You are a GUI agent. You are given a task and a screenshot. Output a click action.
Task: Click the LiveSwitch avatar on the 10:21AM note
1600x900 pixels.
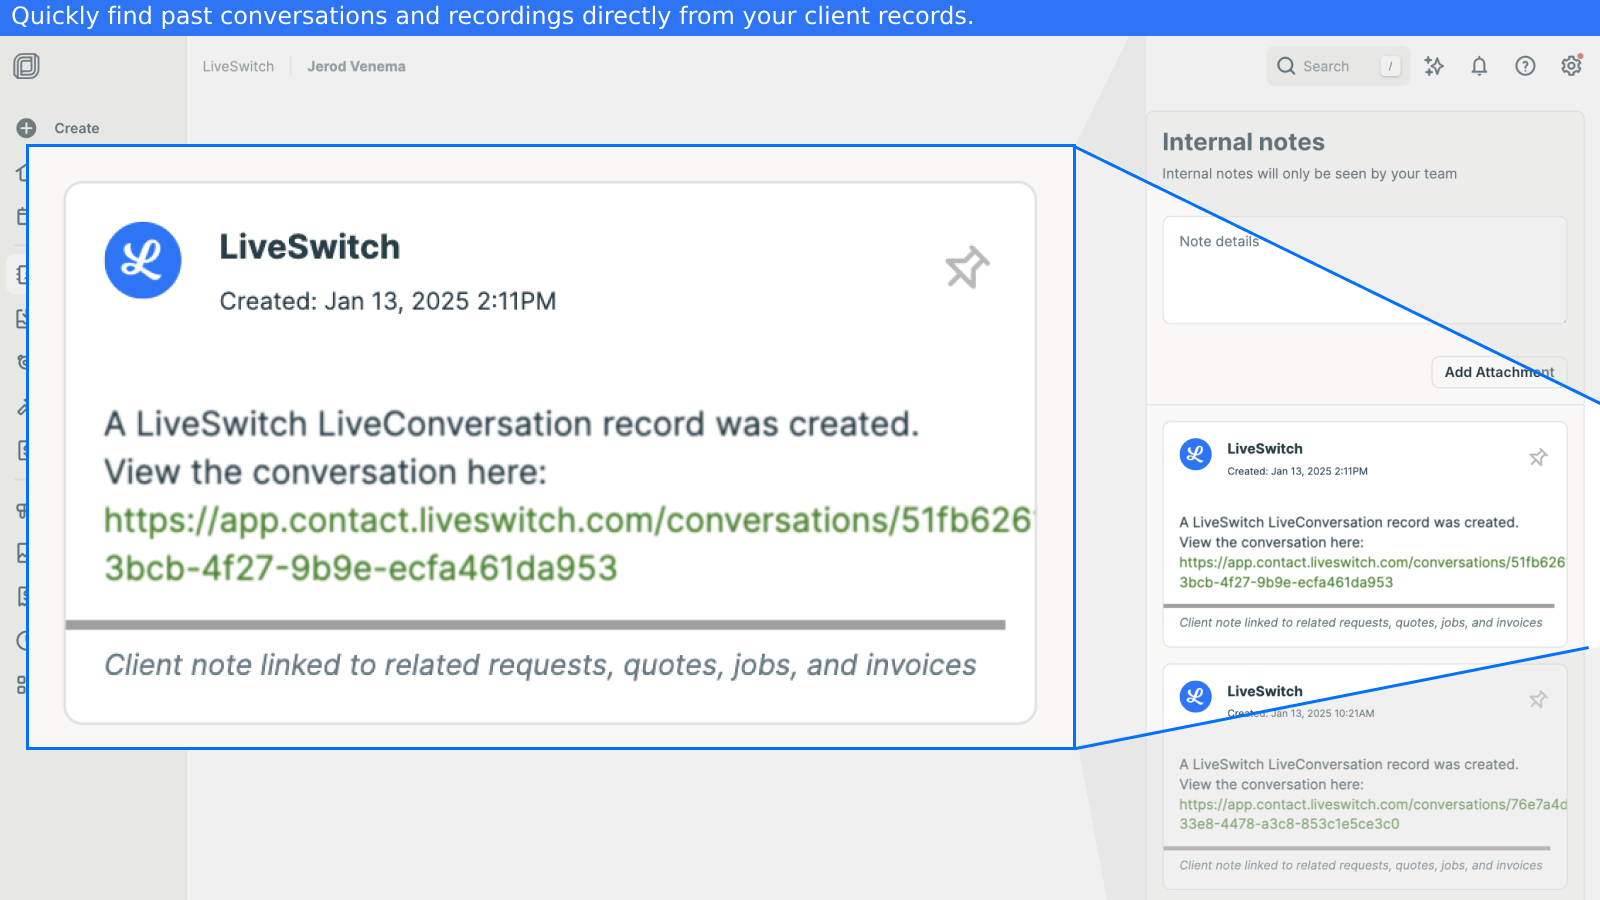[x=1195, y=696]
